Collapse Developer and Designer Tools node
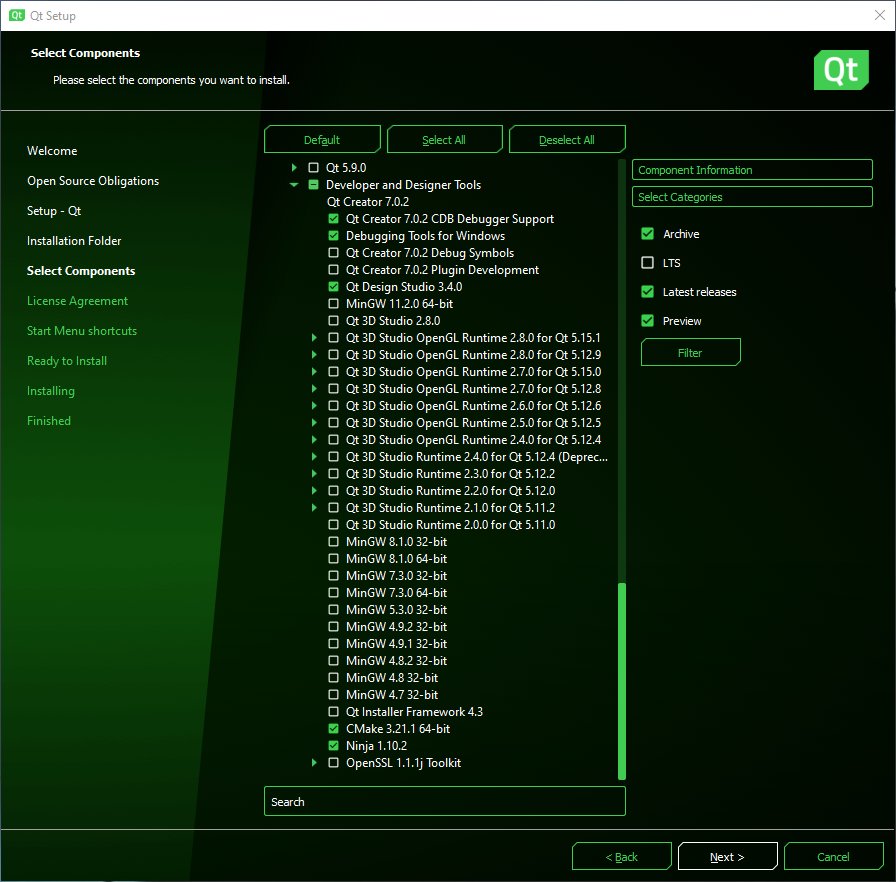 (x=294, y=185)
